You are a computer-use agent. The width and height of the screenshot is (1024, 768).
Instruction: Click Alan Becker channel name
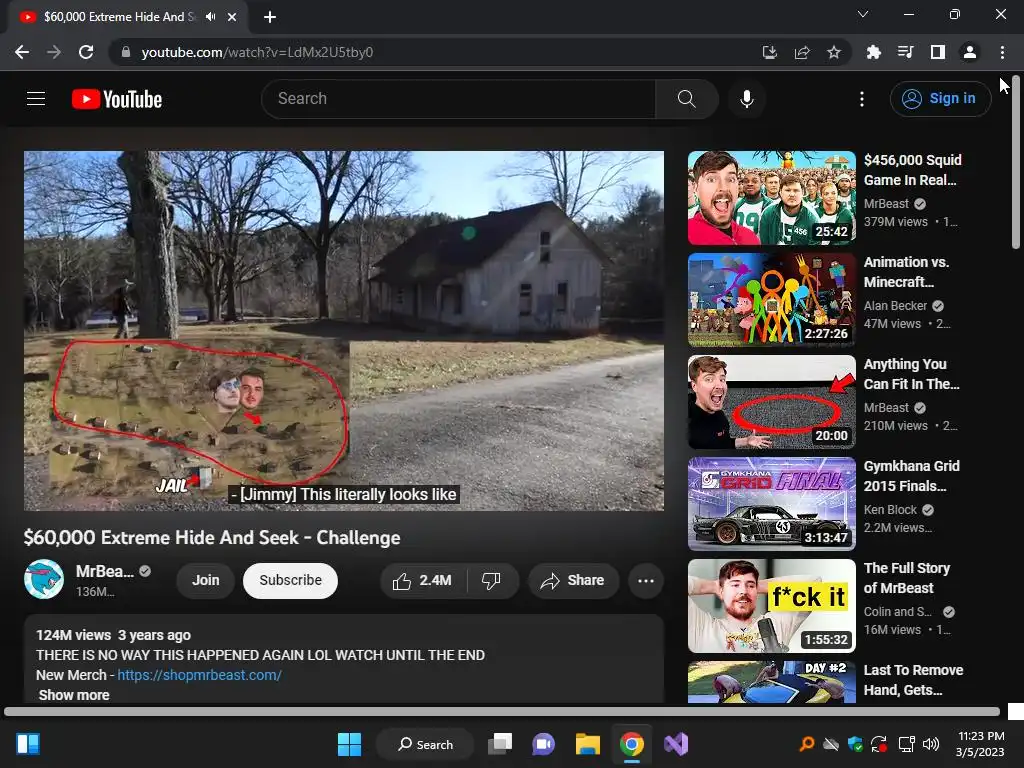tap(895, 306)
